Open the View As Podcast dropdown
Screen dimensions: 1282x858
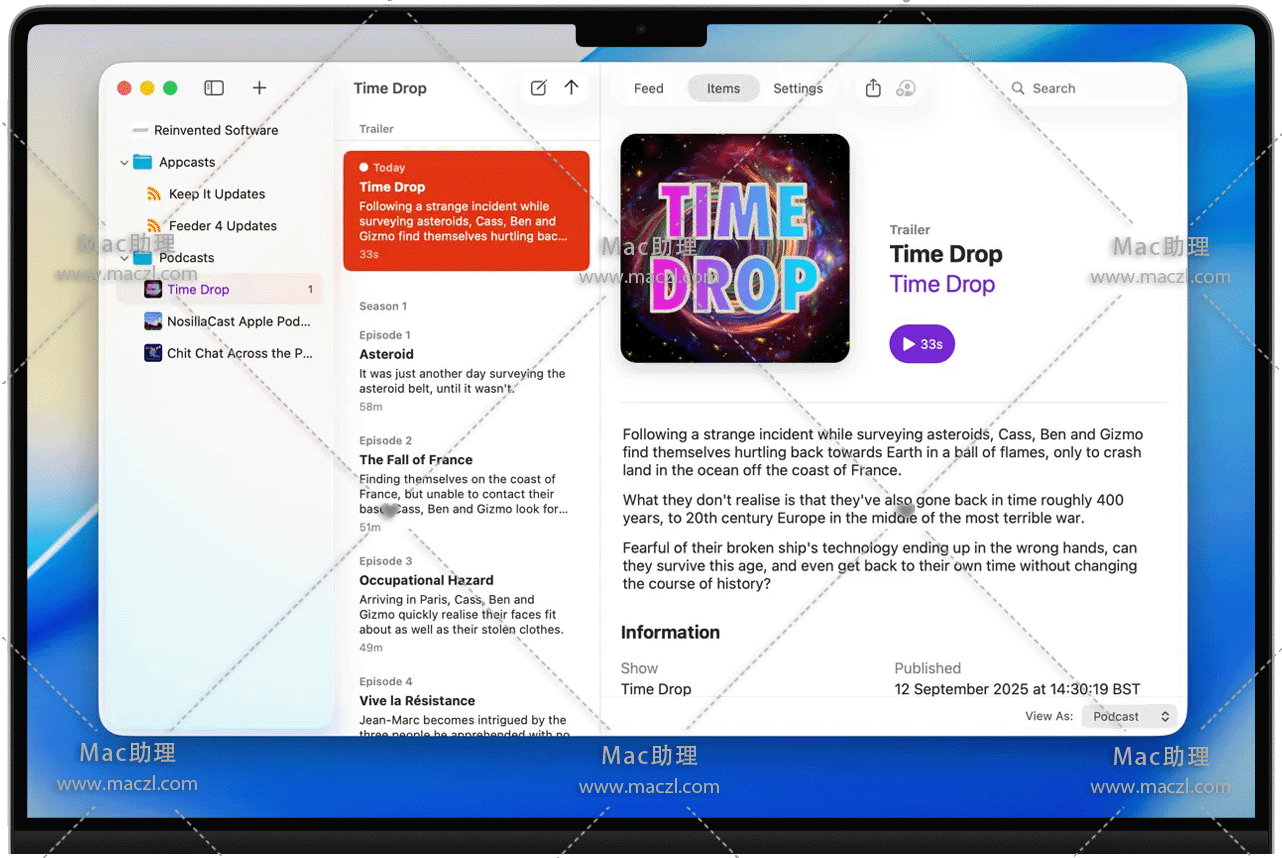click(x=1129, y=716)
